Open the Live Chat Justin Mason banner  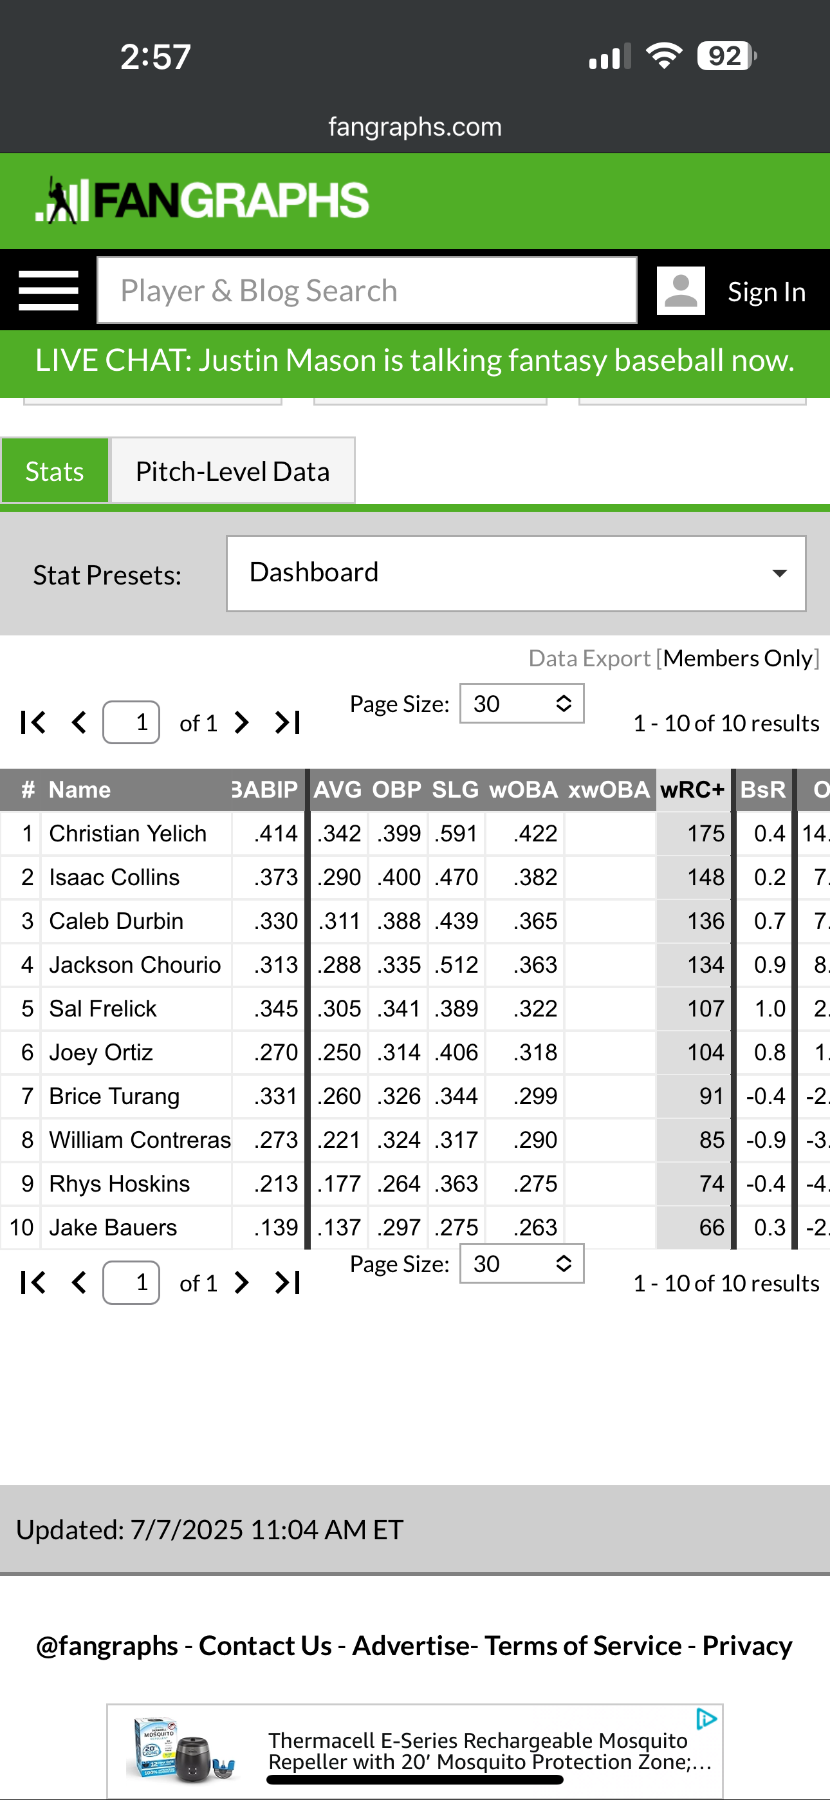point(415,361)
